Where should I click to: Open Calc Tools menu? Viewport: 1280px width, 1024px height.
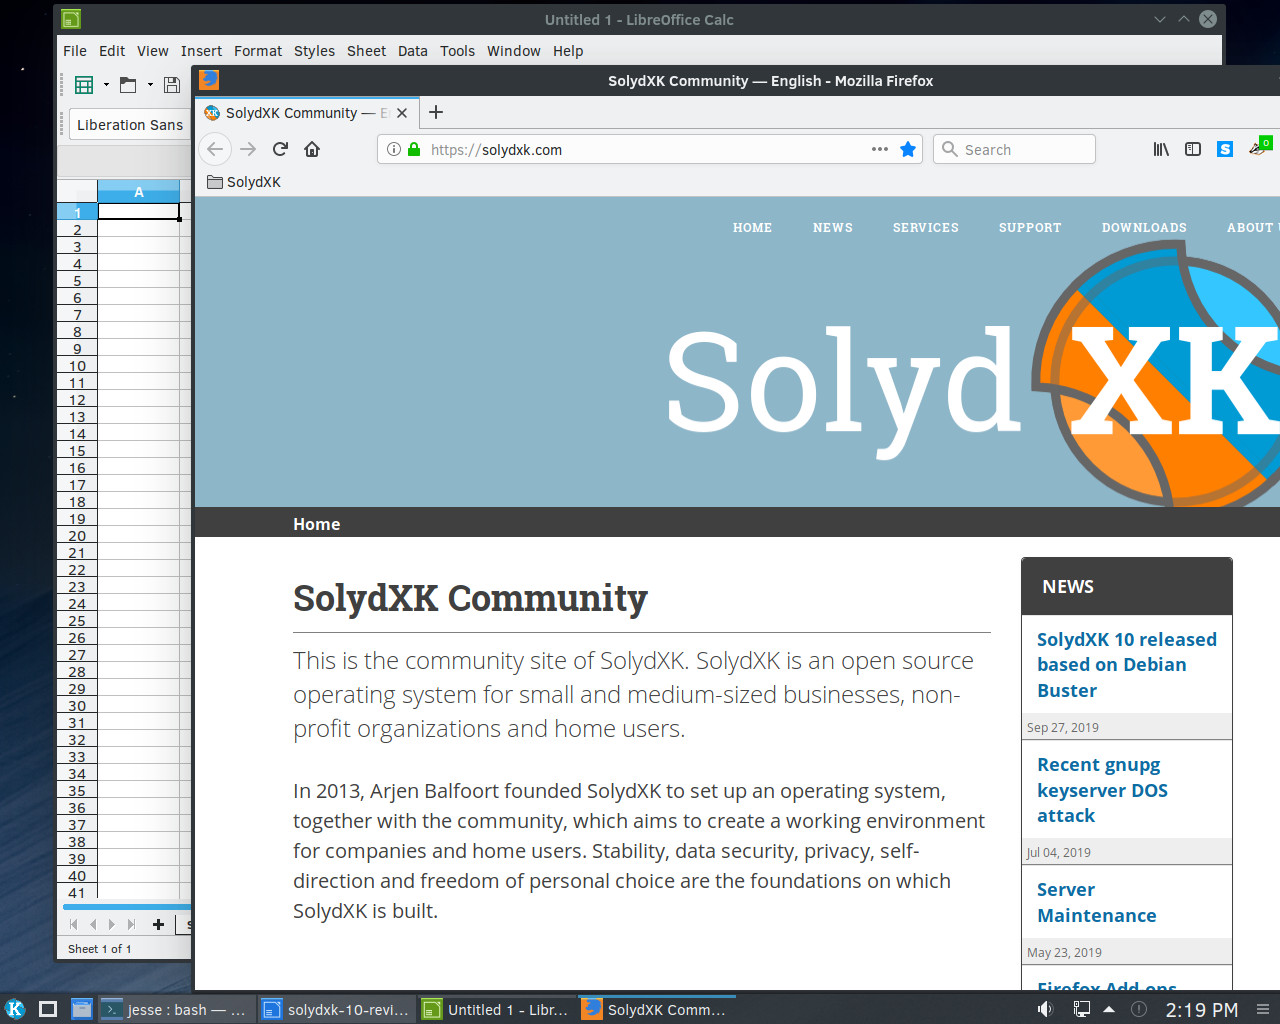(457, 51)
